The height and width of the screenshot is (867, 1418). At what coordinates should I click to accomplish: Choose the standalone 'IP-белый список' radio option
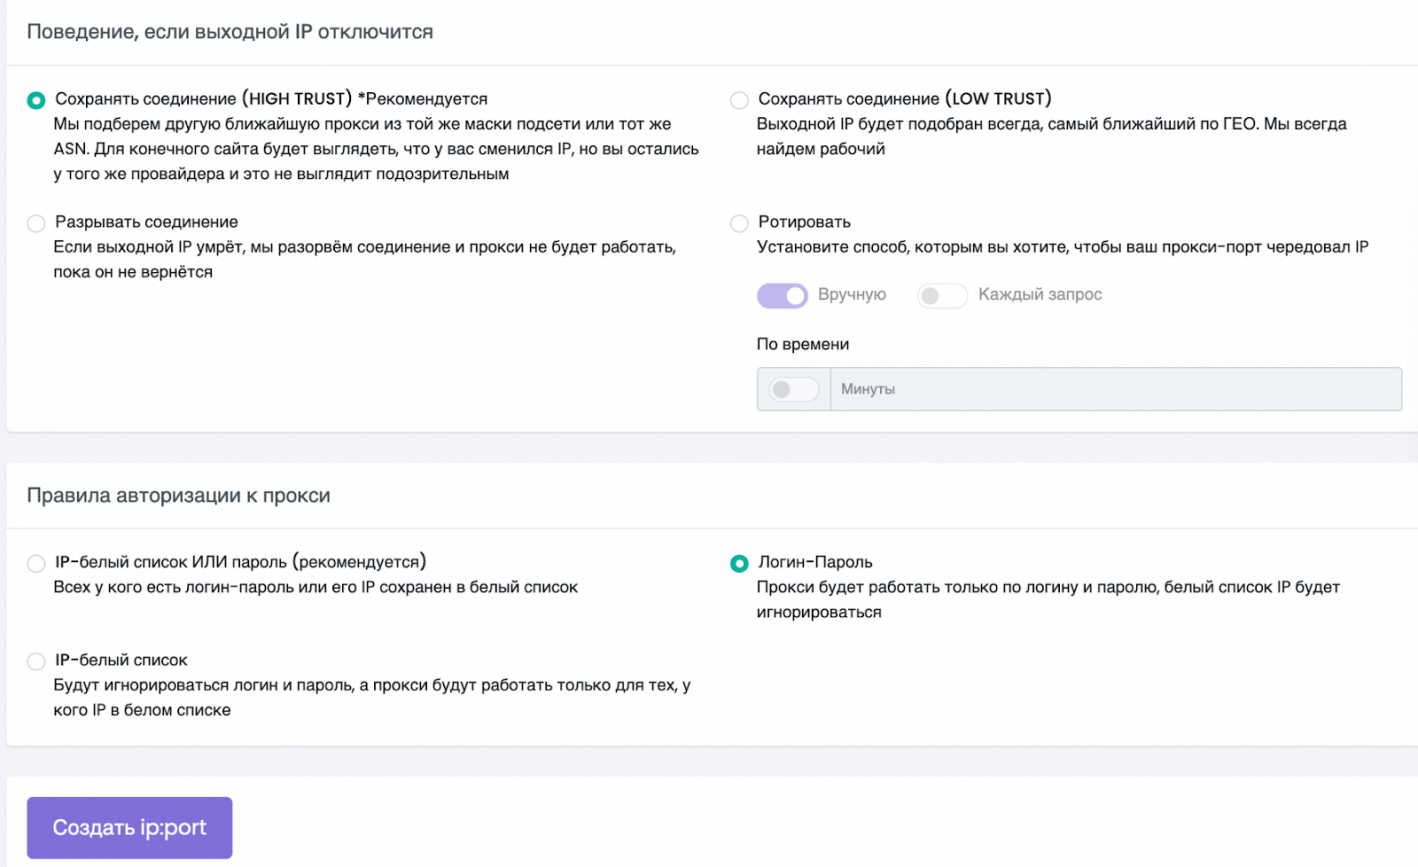36,661
